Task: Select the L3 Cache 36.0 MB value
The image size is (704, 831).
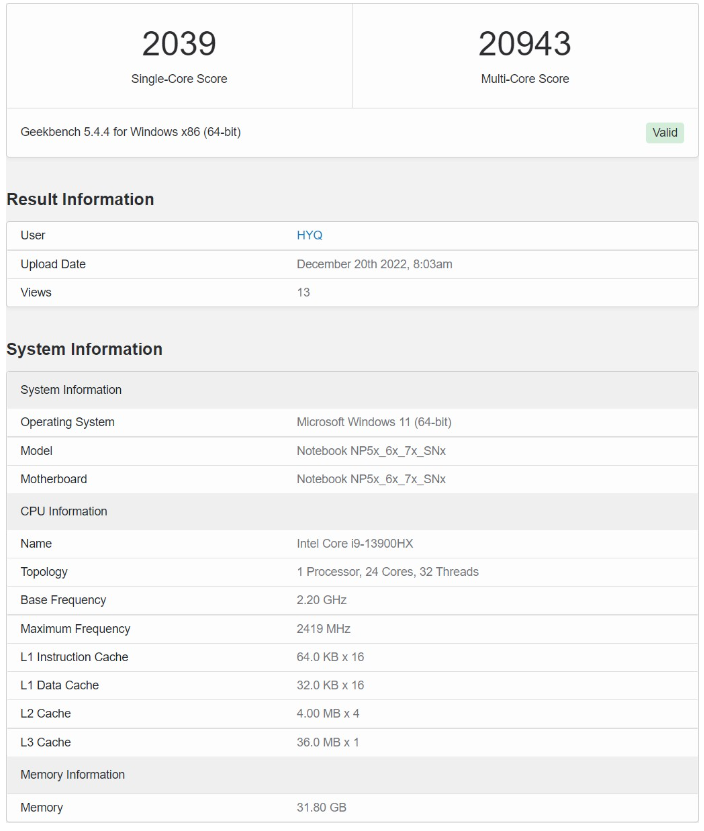Action: coord(328,742)
